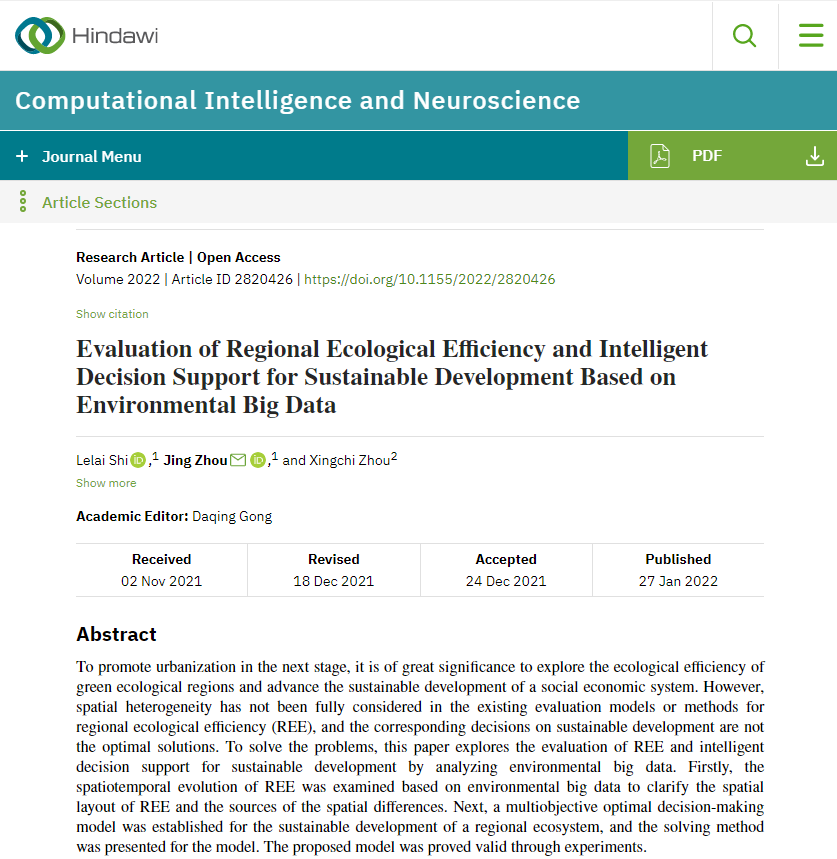The image size is (837, 859).
Task: Open the search magnifier icon
Action: click(x=745, y=36)
